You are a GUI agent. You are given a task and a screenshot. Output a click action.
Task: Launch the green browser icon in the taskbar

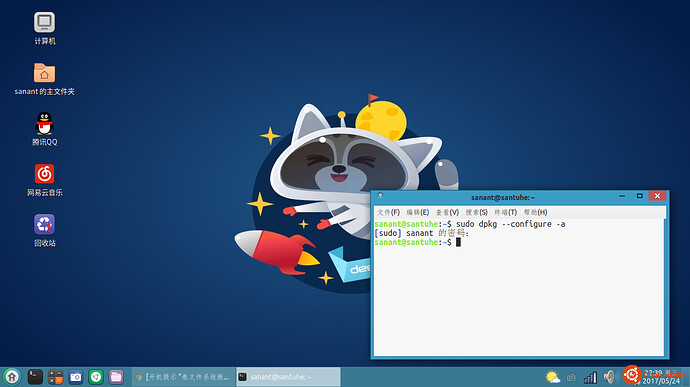coord(96,377)
